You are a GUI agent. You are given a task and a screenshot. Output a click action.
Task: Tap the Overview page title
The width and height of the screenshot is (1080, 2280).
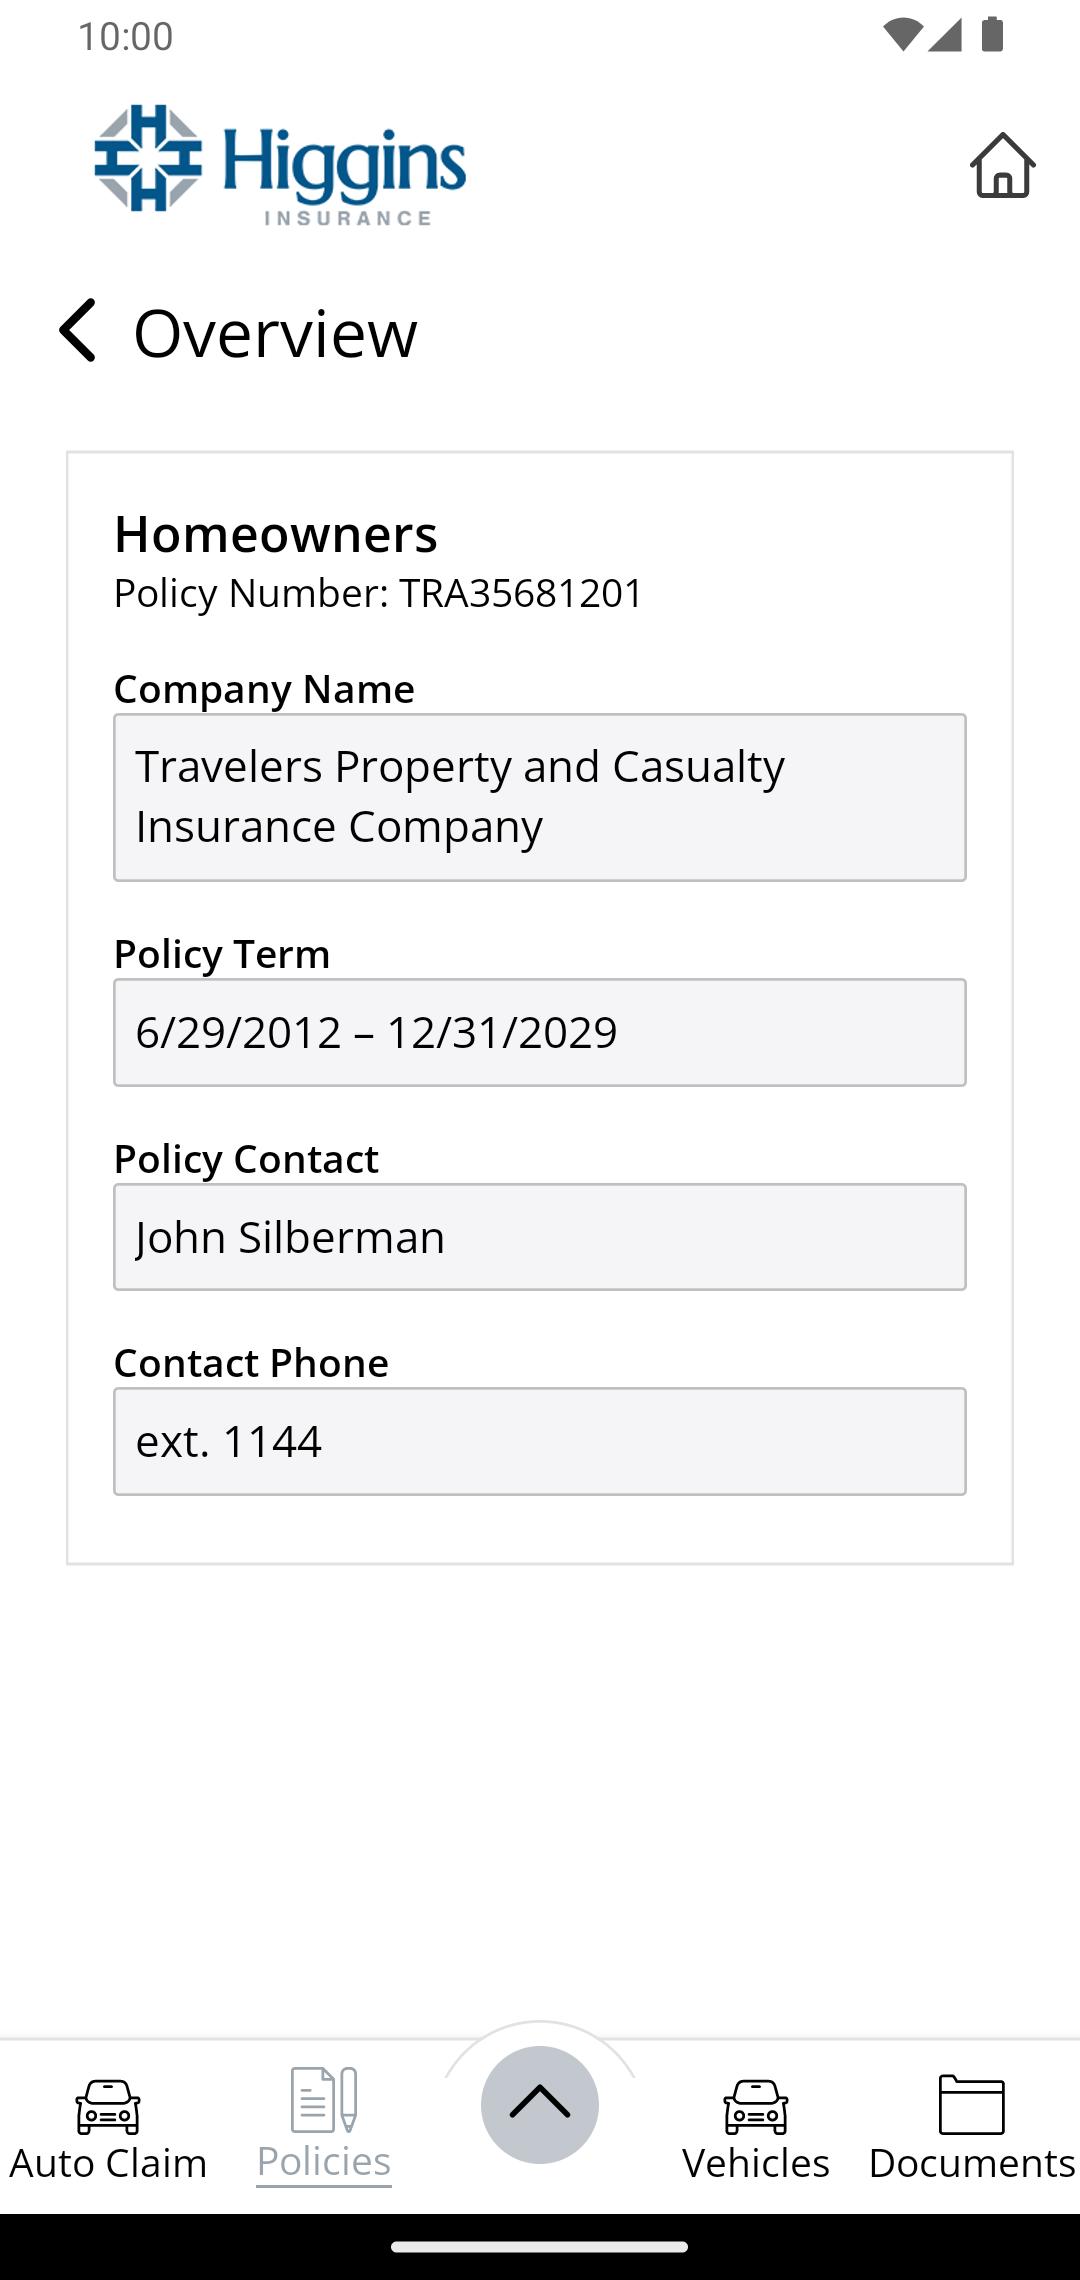click(x=275, y=333)
